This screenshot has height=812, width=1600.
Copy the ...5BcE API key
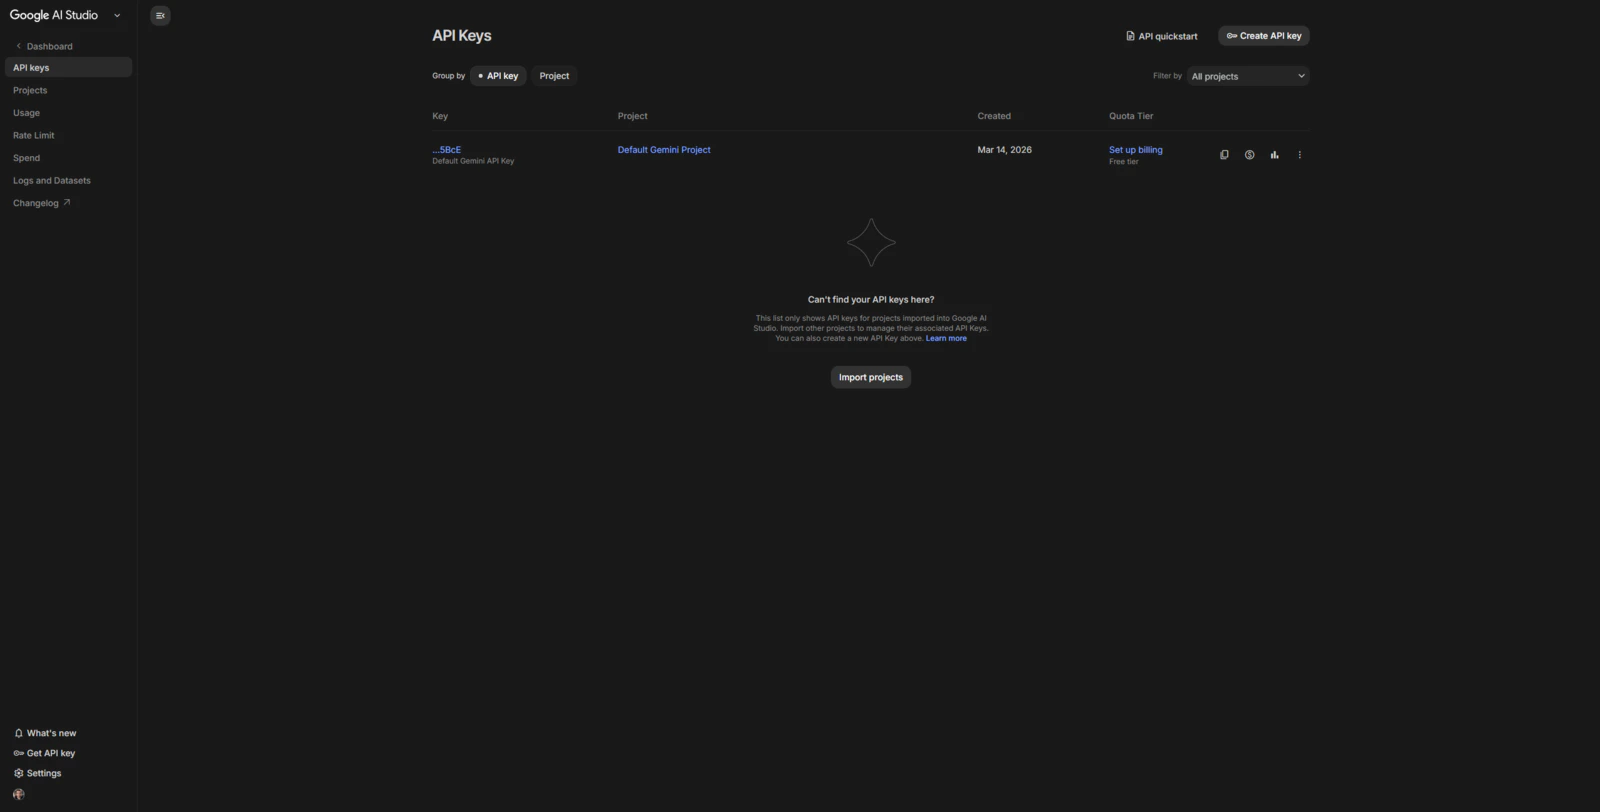[1224, 155]
